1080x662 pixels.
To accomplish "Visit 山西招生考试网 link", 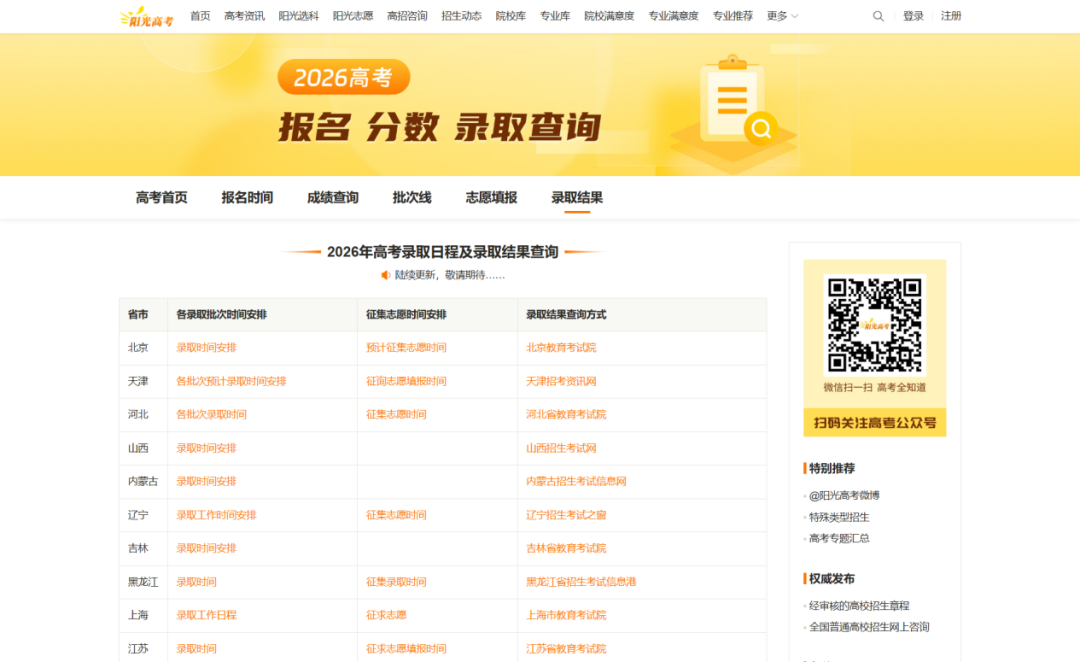I will tap(561, 448).
